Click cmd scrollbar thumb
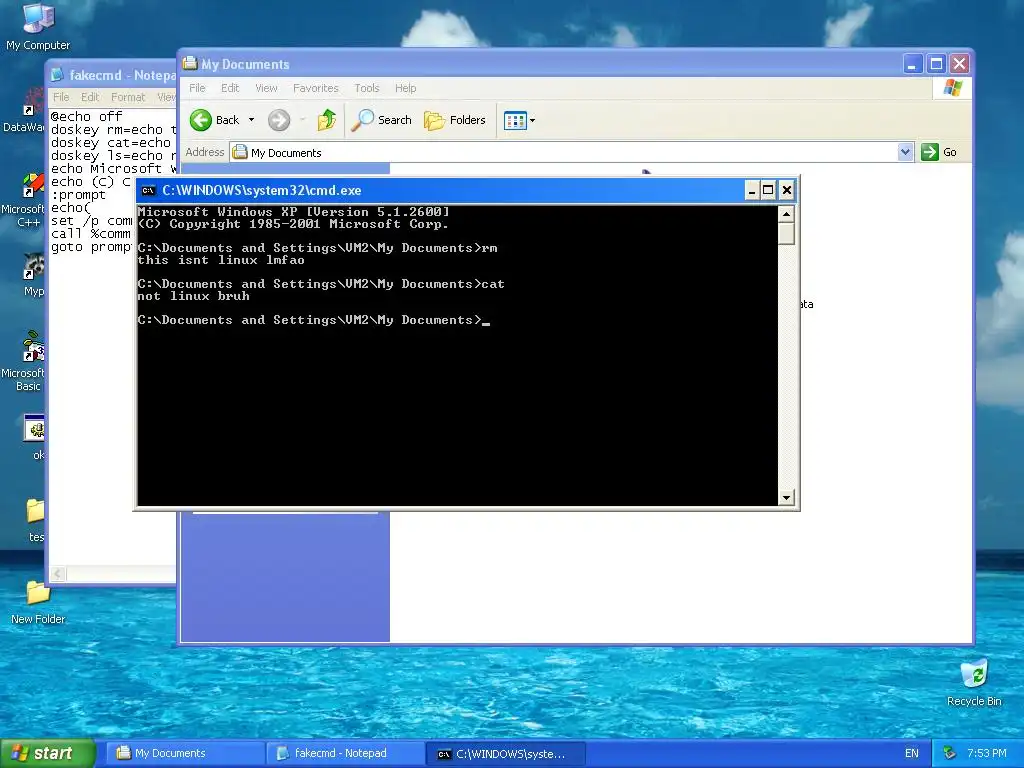Screen dimensions: 1024x768 pyautogui.click(x=786, y=234)
